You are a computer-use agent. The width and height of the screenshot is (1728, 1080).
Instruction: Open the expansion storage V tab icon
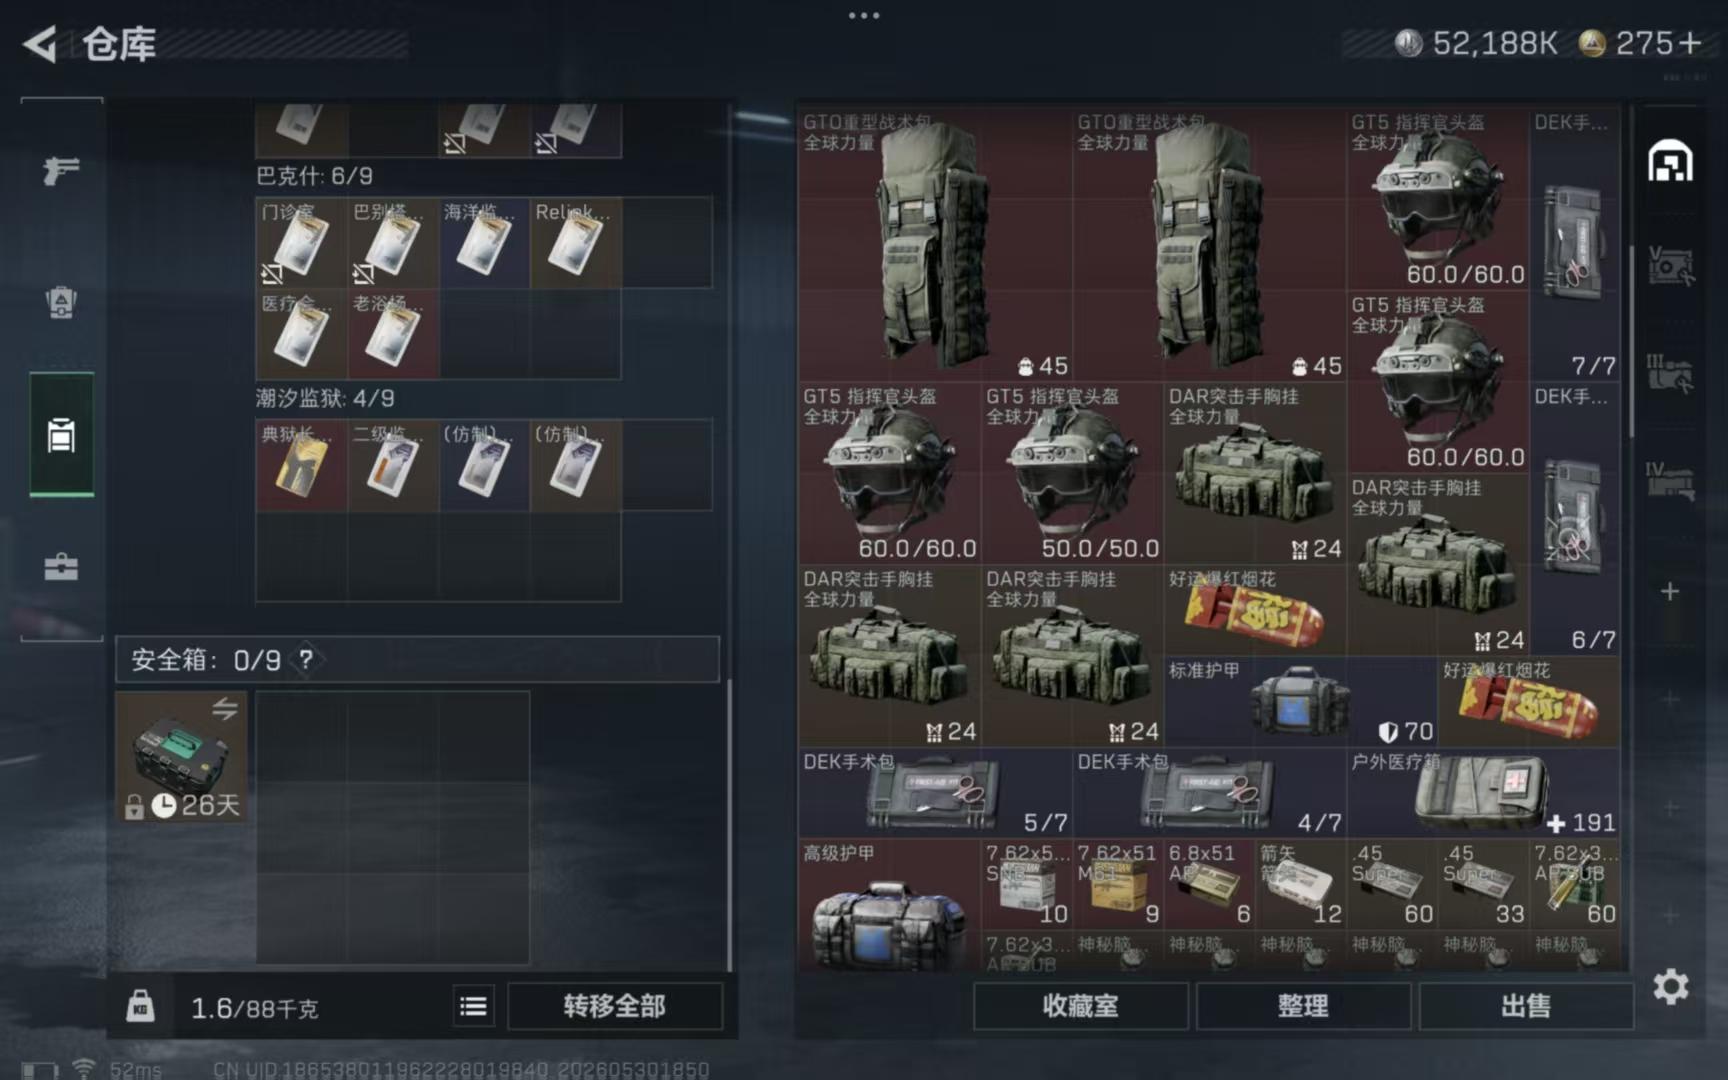coord(1670,266)
